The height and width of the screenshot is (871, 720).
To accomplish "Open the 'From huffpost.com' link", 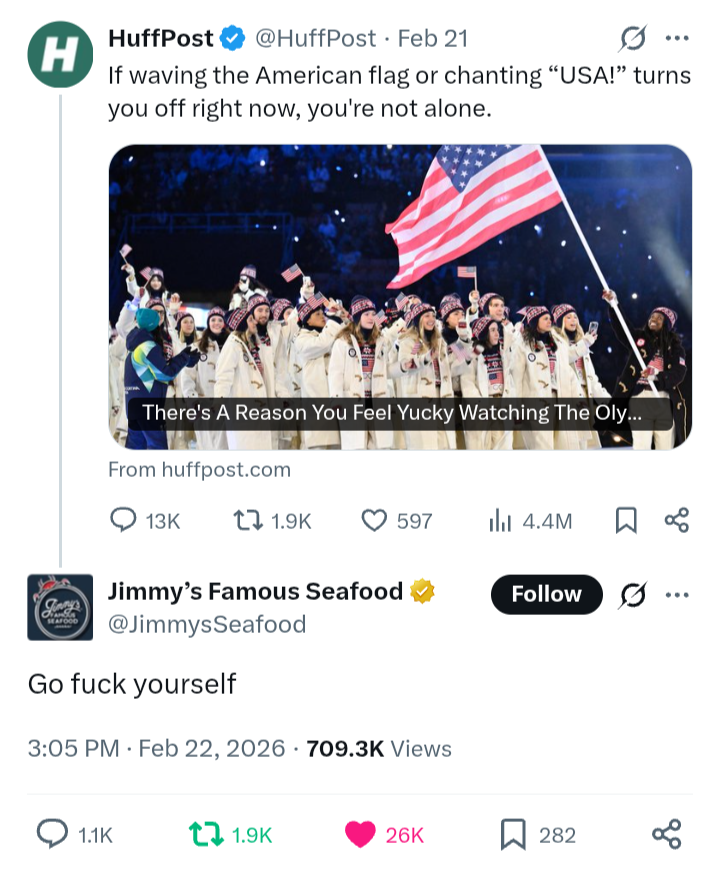I will coord(199,469).
